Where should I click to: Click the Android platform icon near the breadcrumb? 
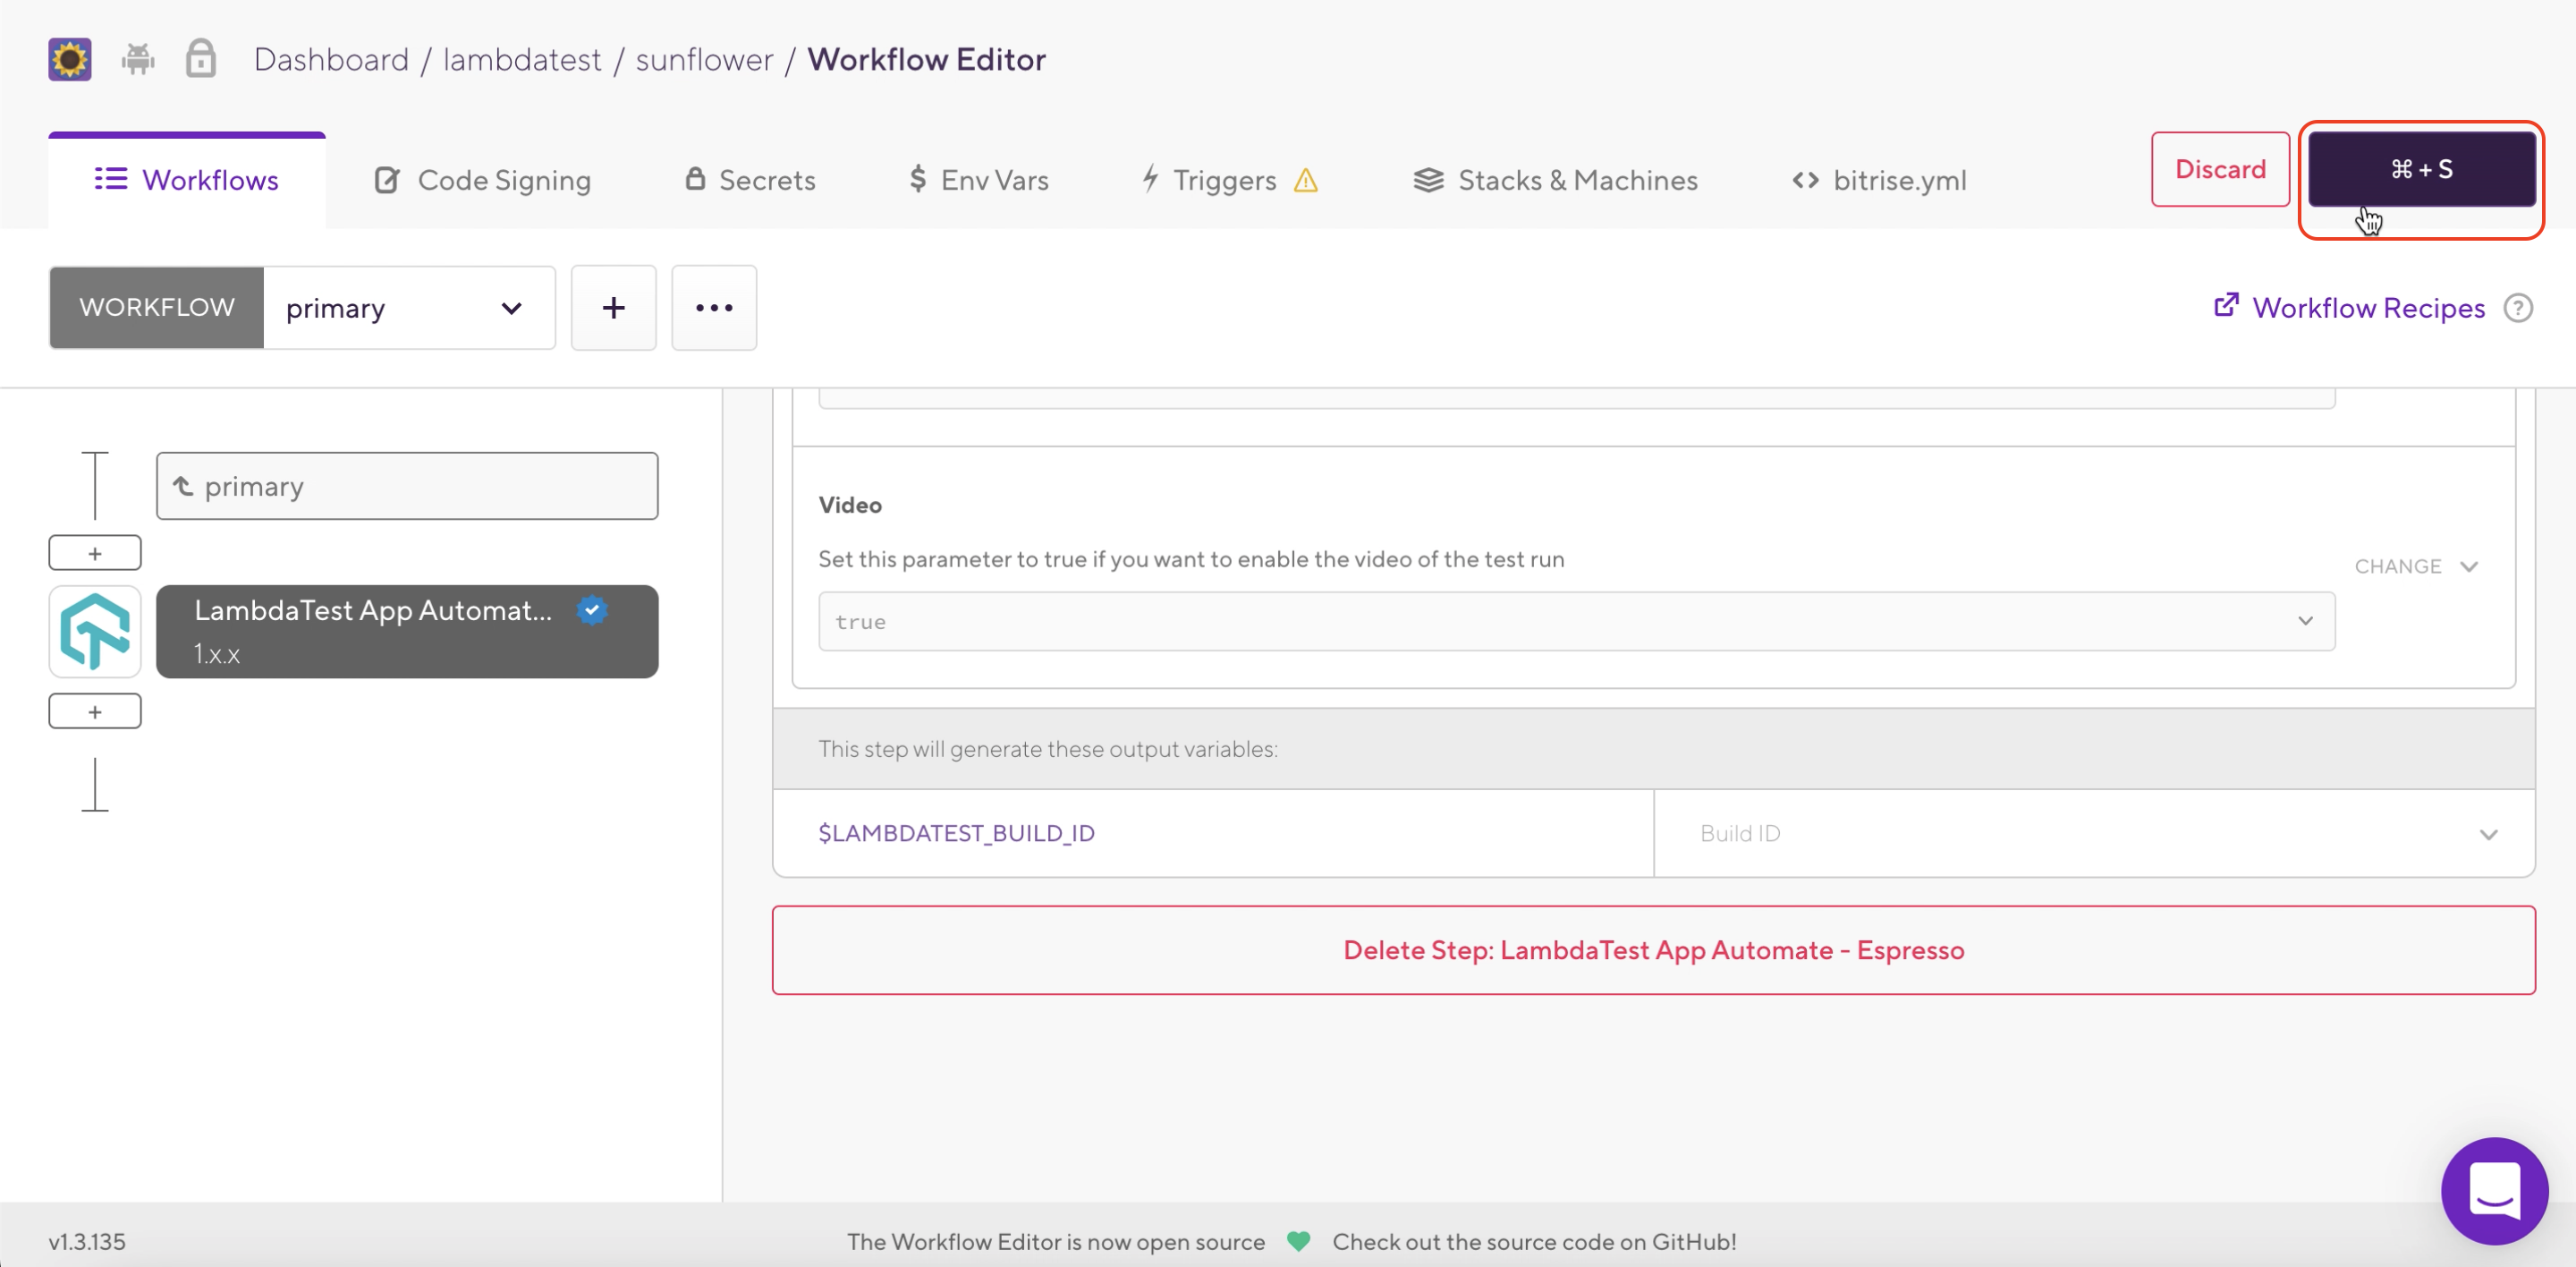138,59
